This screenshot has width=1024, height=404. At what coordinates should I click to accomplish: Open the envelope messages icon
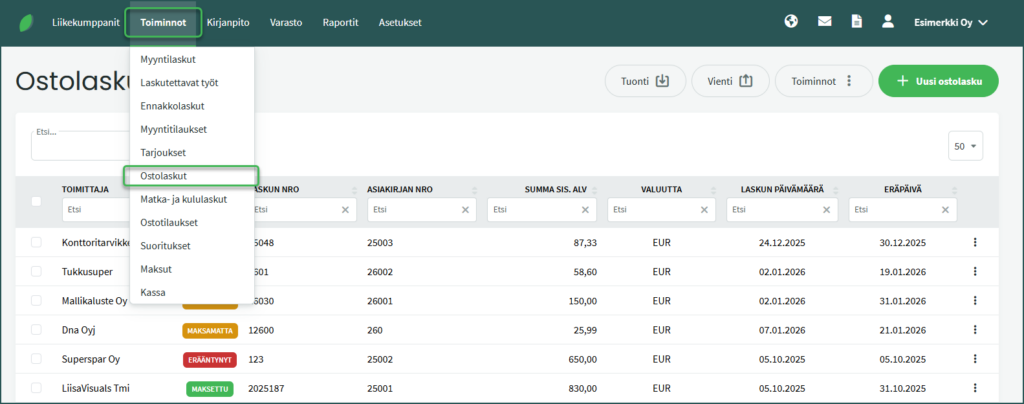pyautogui.click(x=824, y=21)
